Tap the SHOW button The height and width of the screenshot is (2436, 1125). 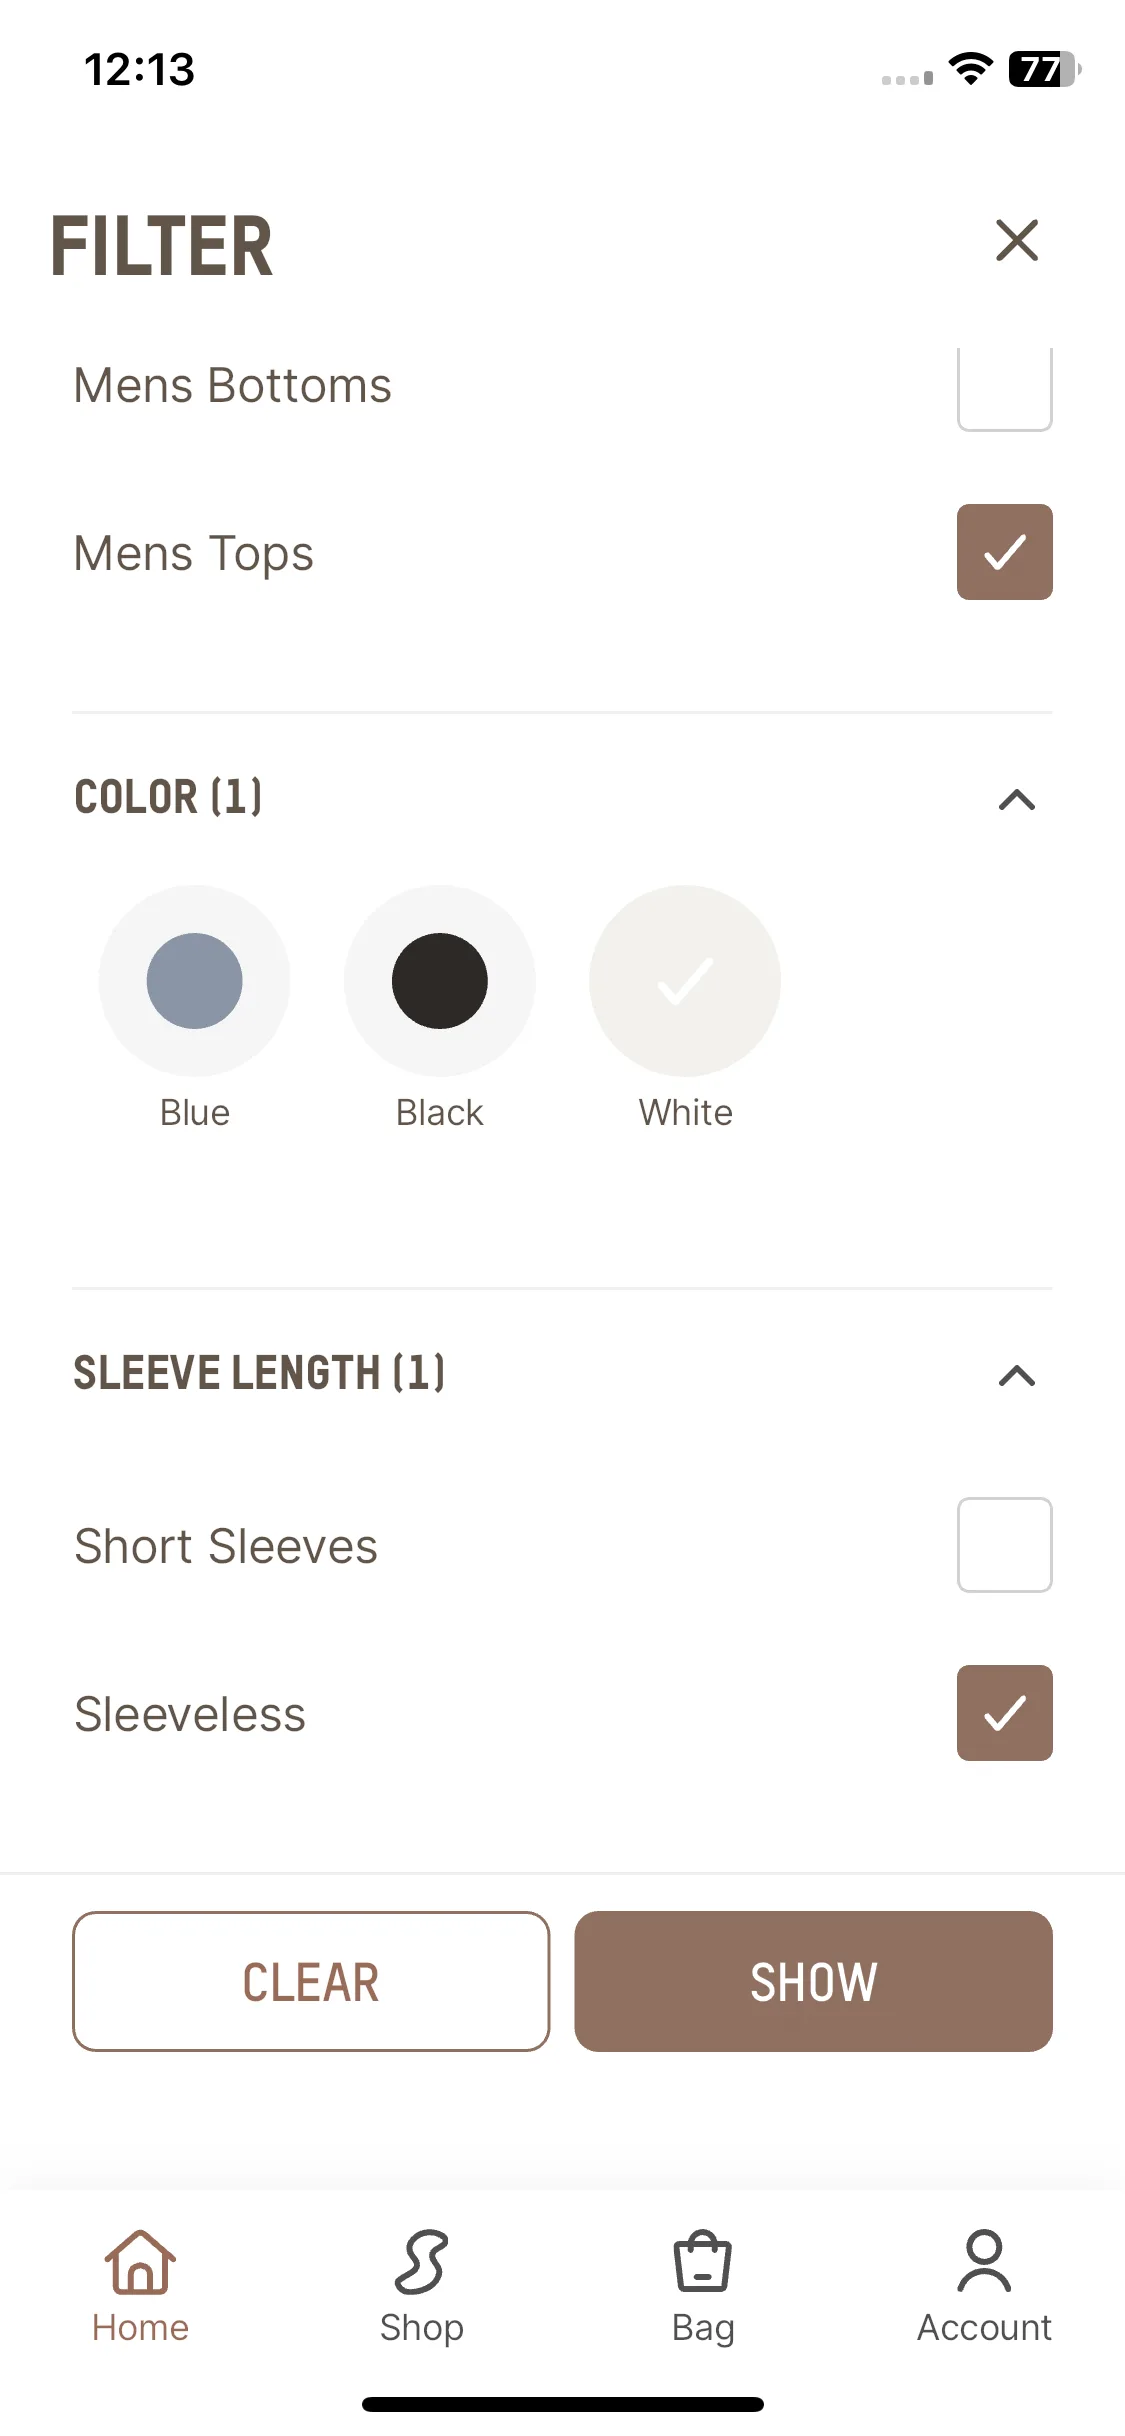click(x=813, y=1981)
